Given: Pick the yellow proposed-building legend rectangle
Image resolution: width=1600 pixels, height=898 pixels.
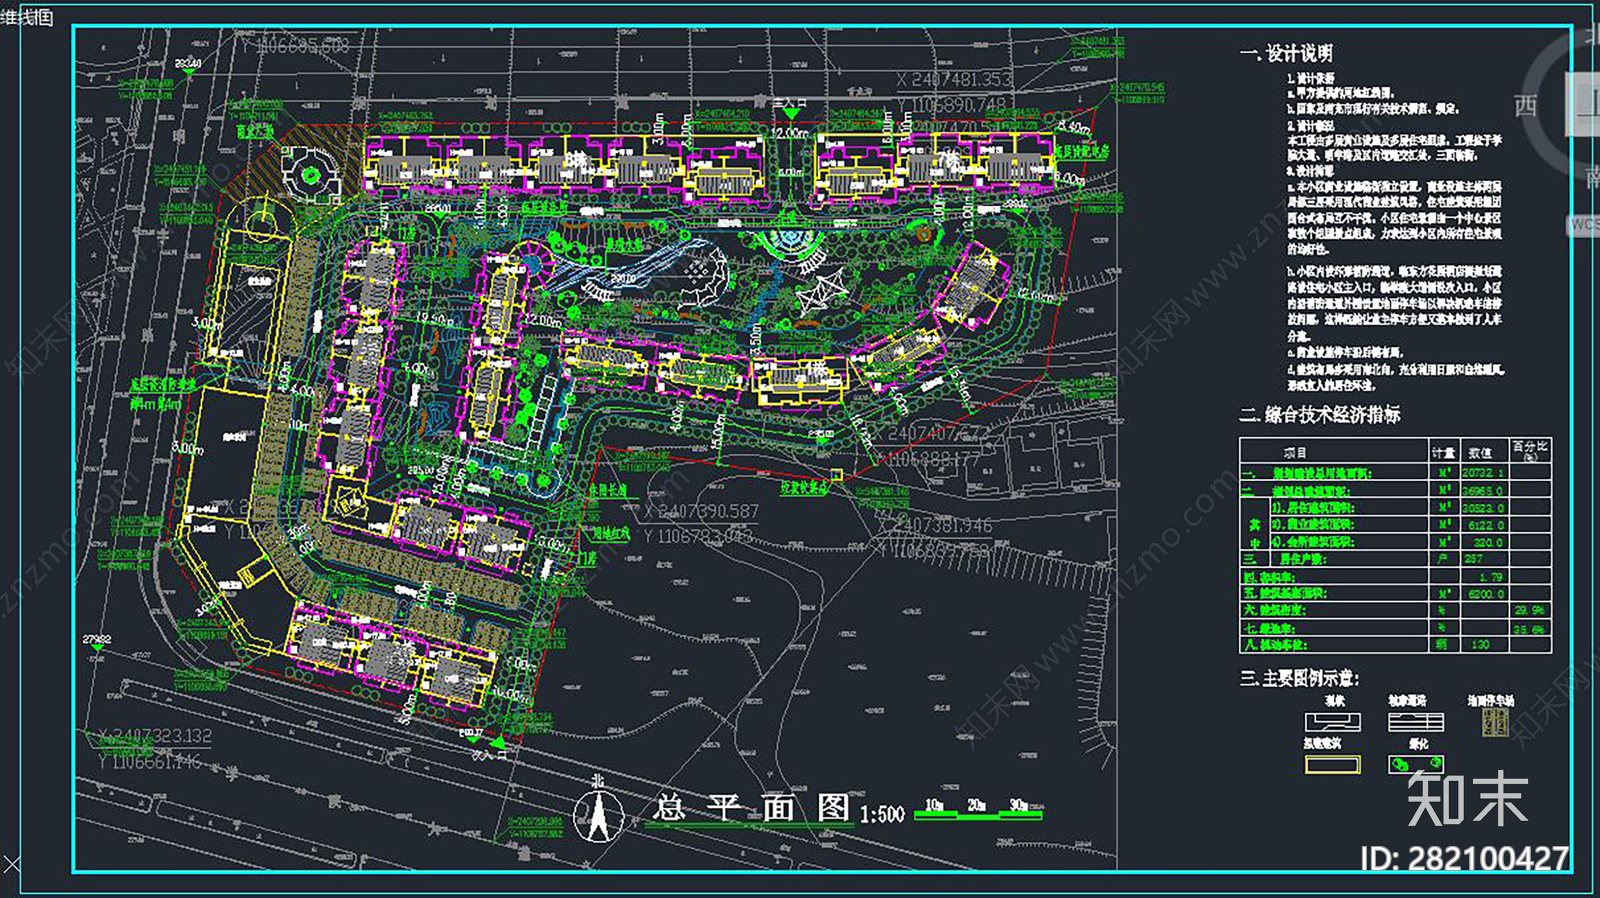Looking at the screenshot, I should [x=1332, y=765].
